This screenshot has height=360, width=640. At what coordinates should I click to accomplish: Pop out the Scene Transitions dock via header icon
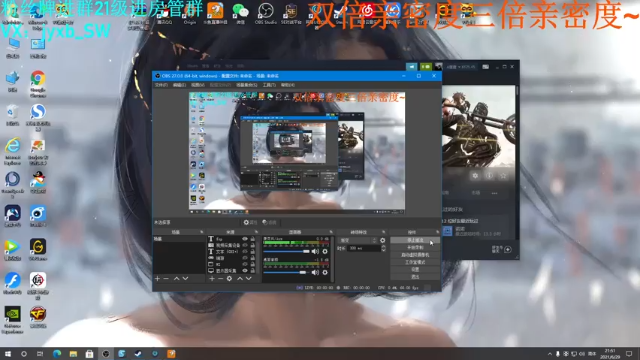[383, 232]
